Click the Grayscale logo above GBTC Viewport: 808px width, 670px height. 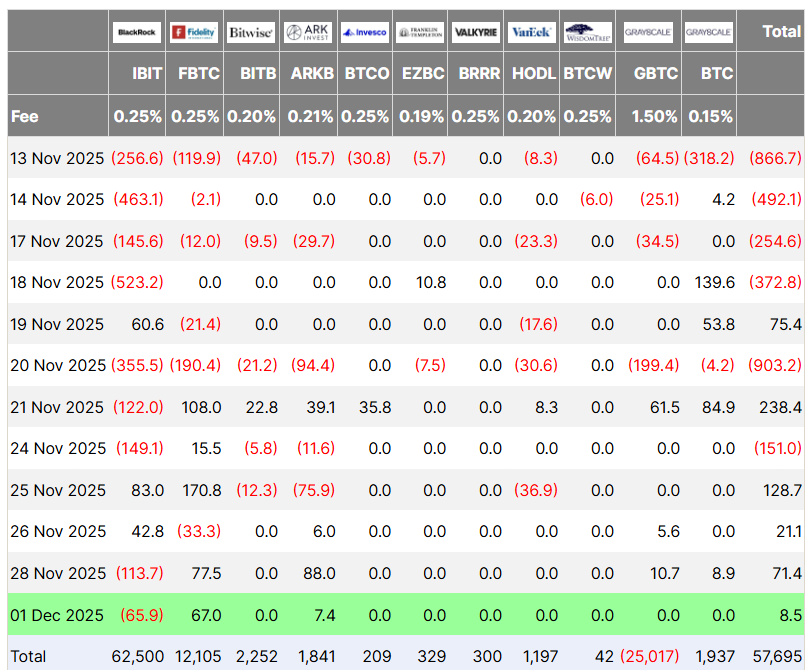click(648, 32)
